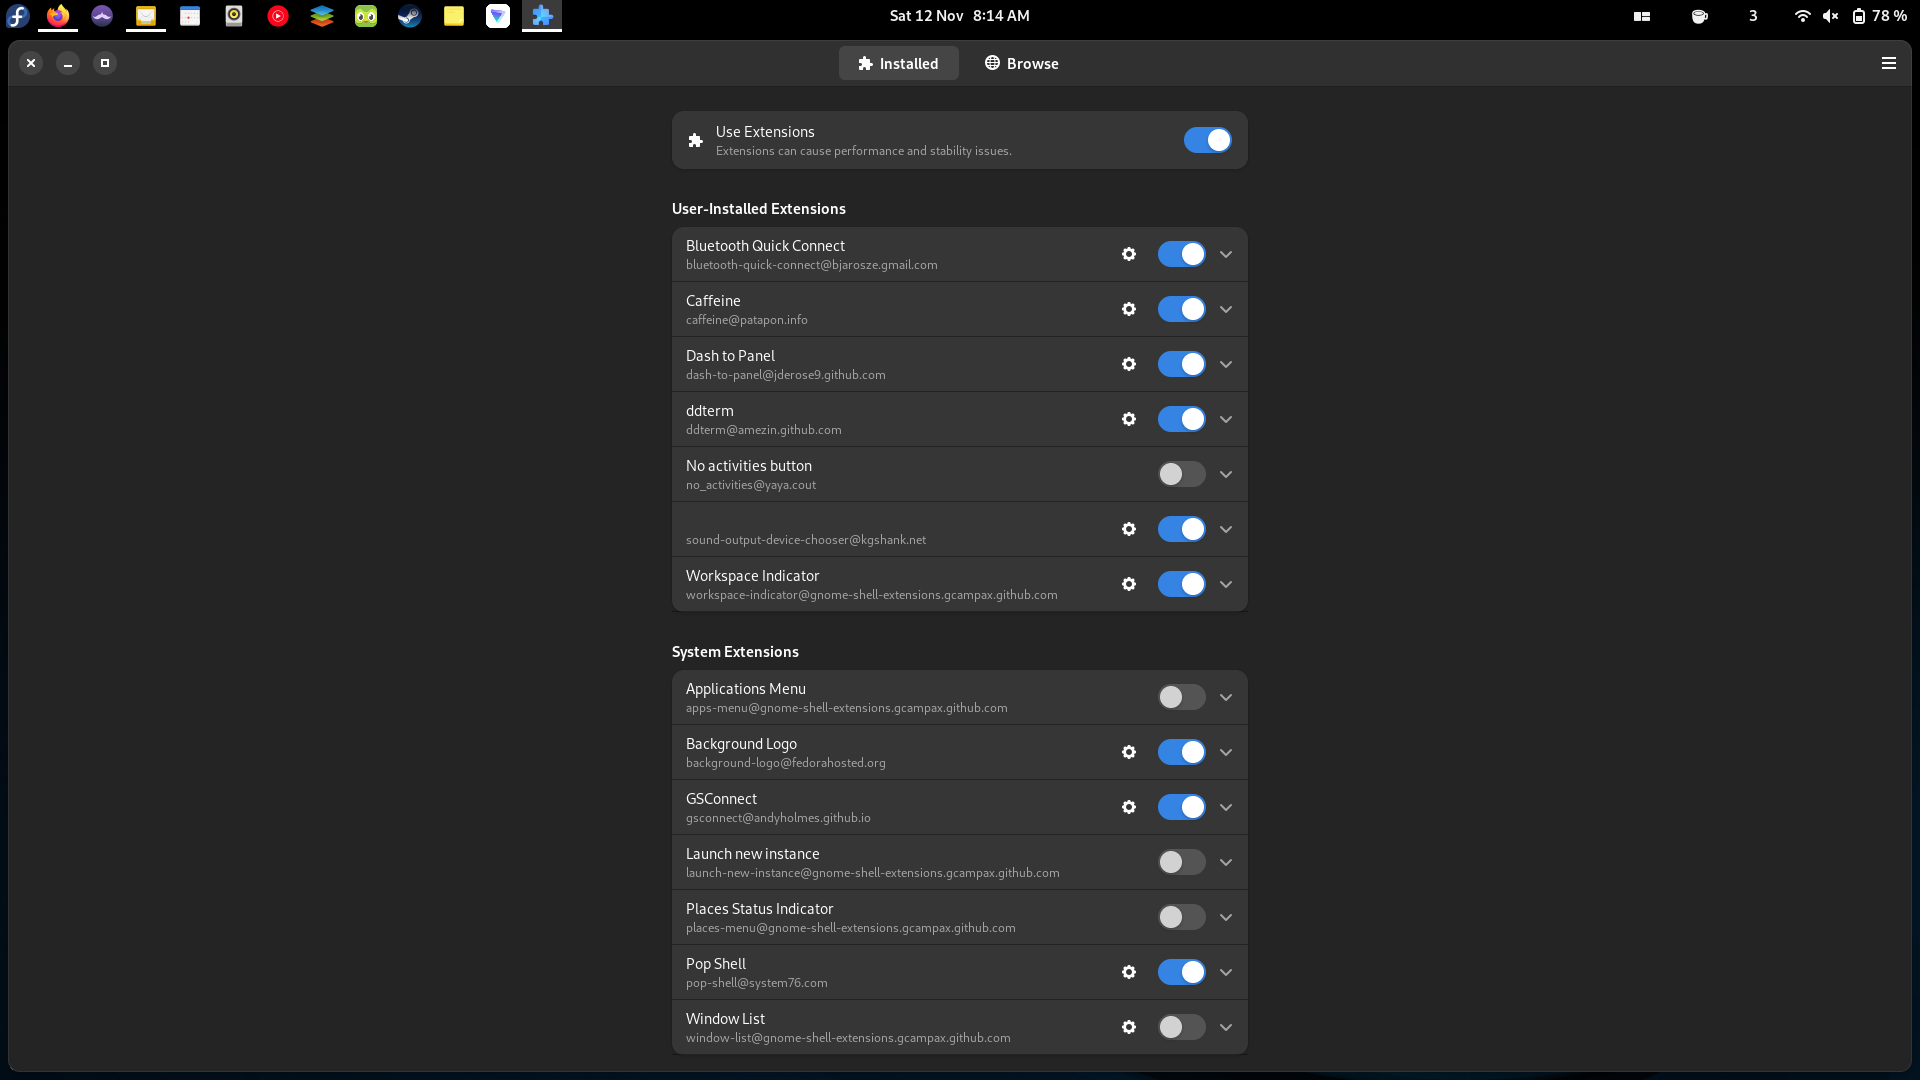Screen dimensions: 1920x1080
Task: Open Dash to Panel settings gear
Action: [1129, 364]
